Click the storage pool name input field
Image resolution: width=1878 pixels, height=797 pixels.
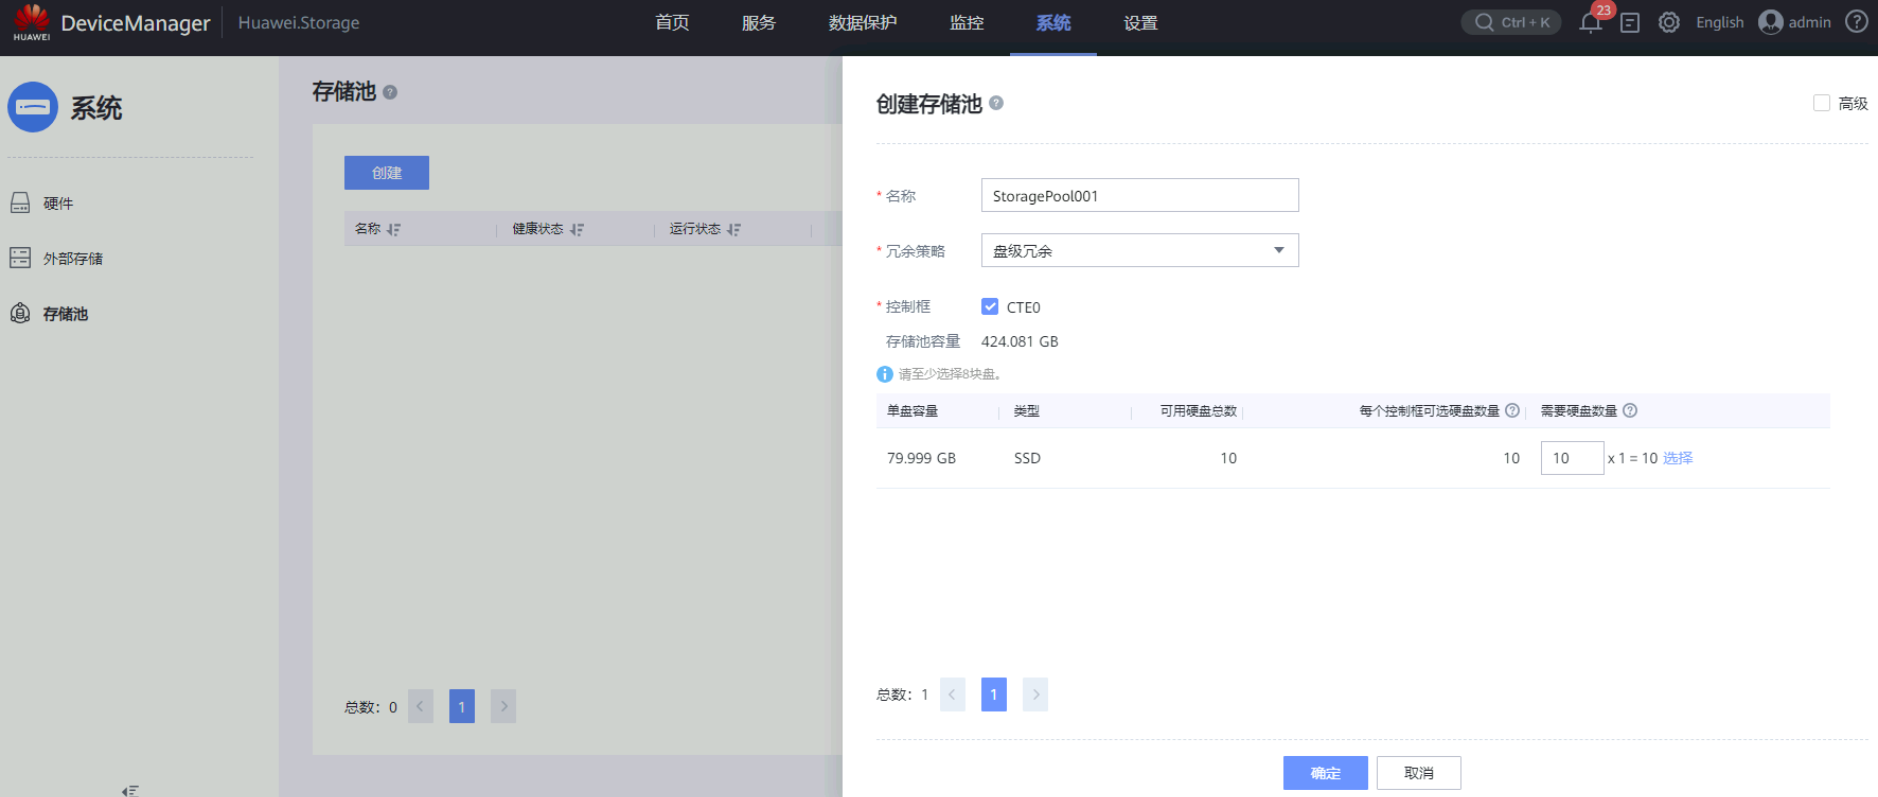coord(1139,196)
